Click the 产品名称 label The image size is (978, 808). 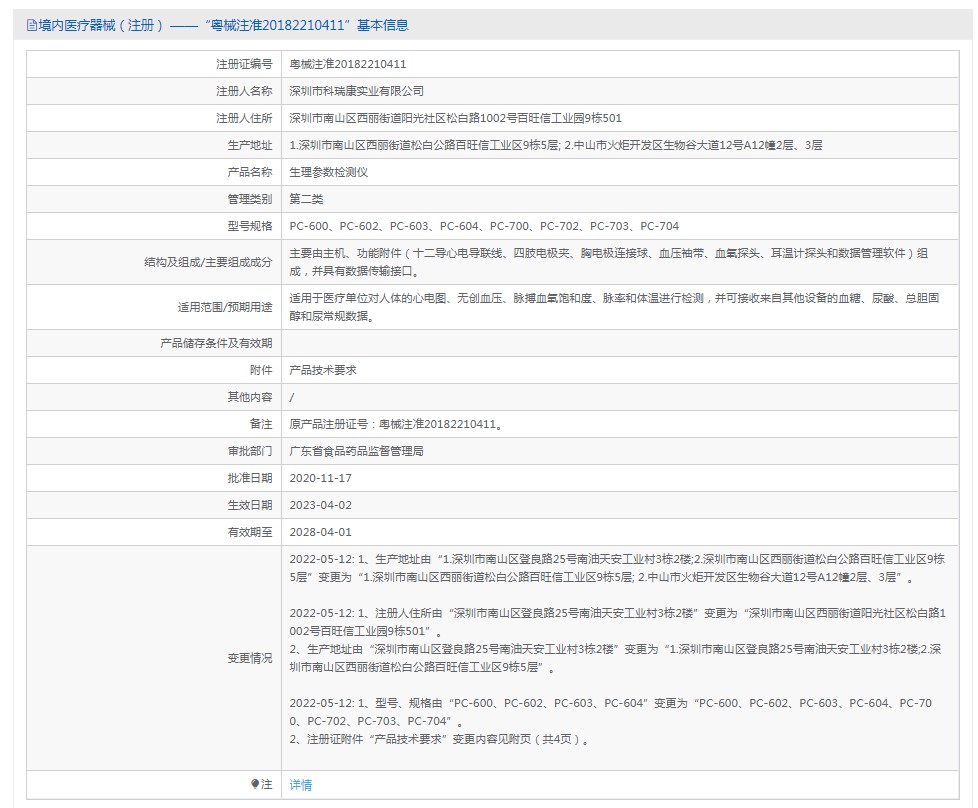click(x=249, y=172)
